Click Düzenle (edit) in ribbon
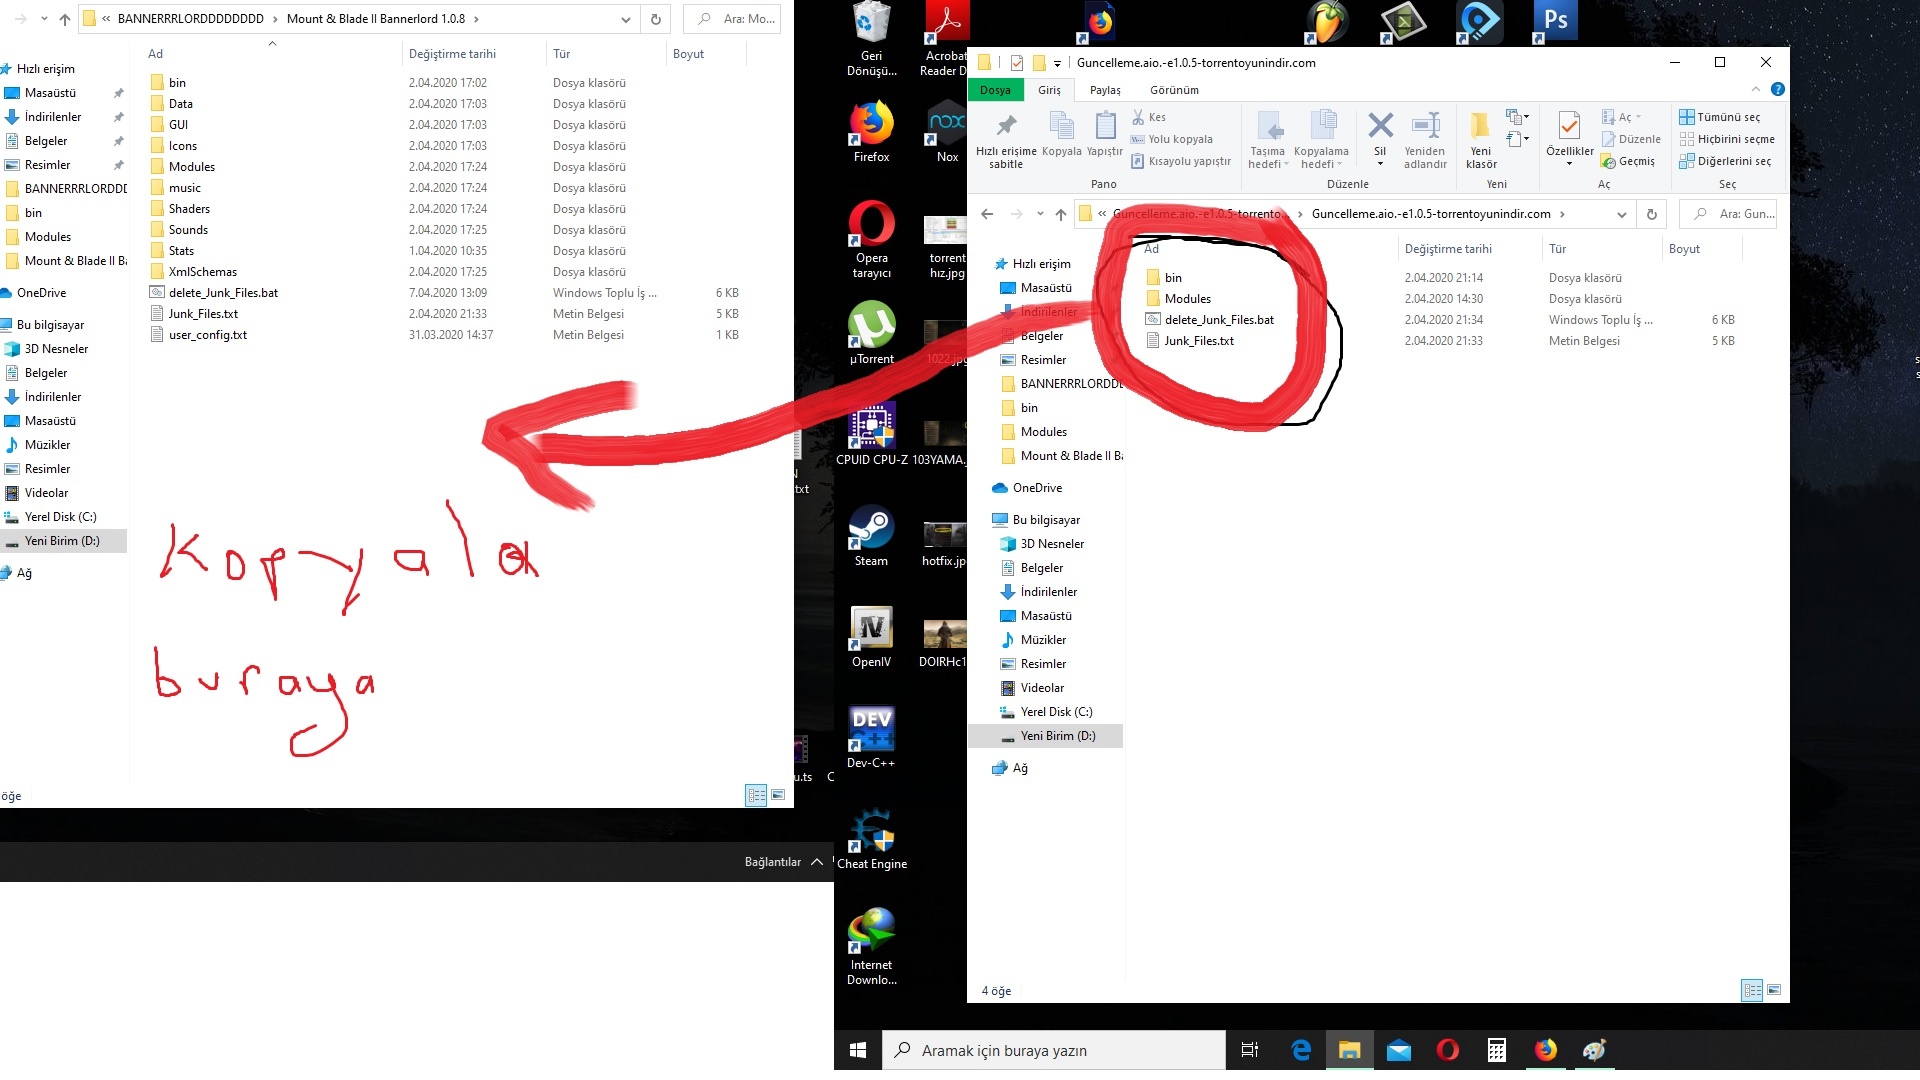The width and height of the screenshot is (1920, 1080). pyautogui.click(x=1631, y=139)
